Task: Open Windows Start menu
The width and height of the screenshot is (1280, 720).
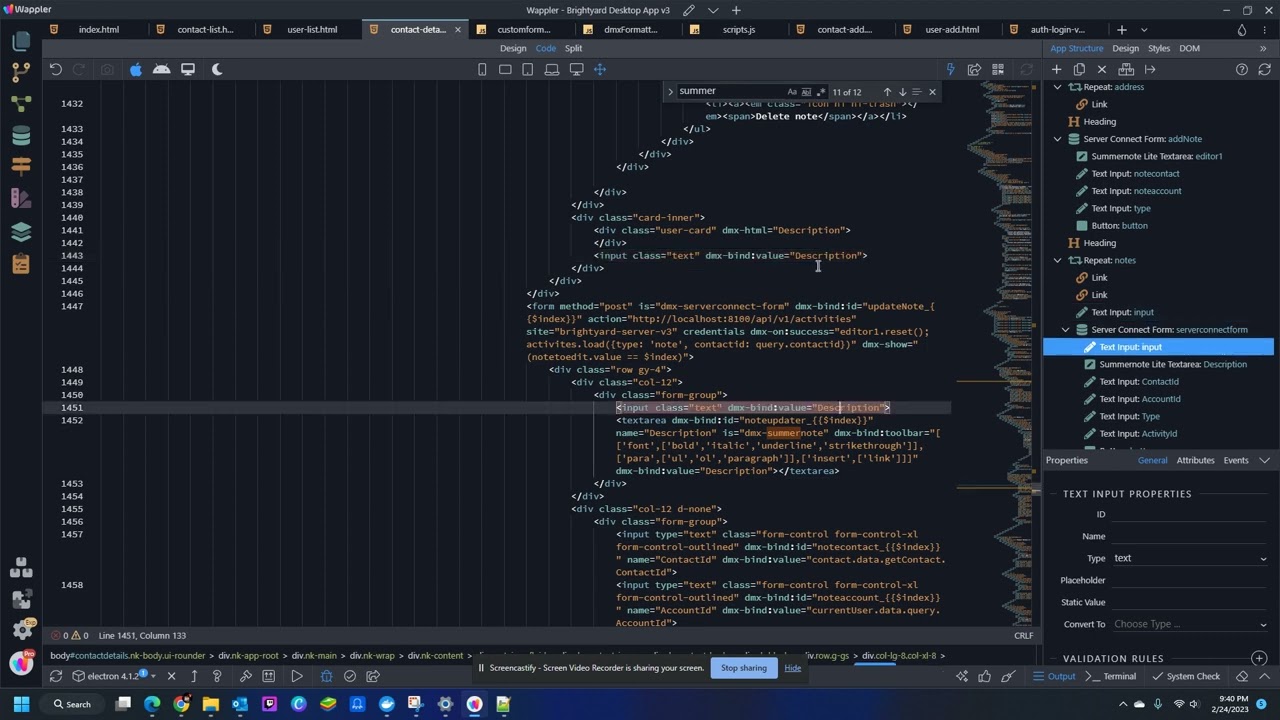Action: point(21,704)
